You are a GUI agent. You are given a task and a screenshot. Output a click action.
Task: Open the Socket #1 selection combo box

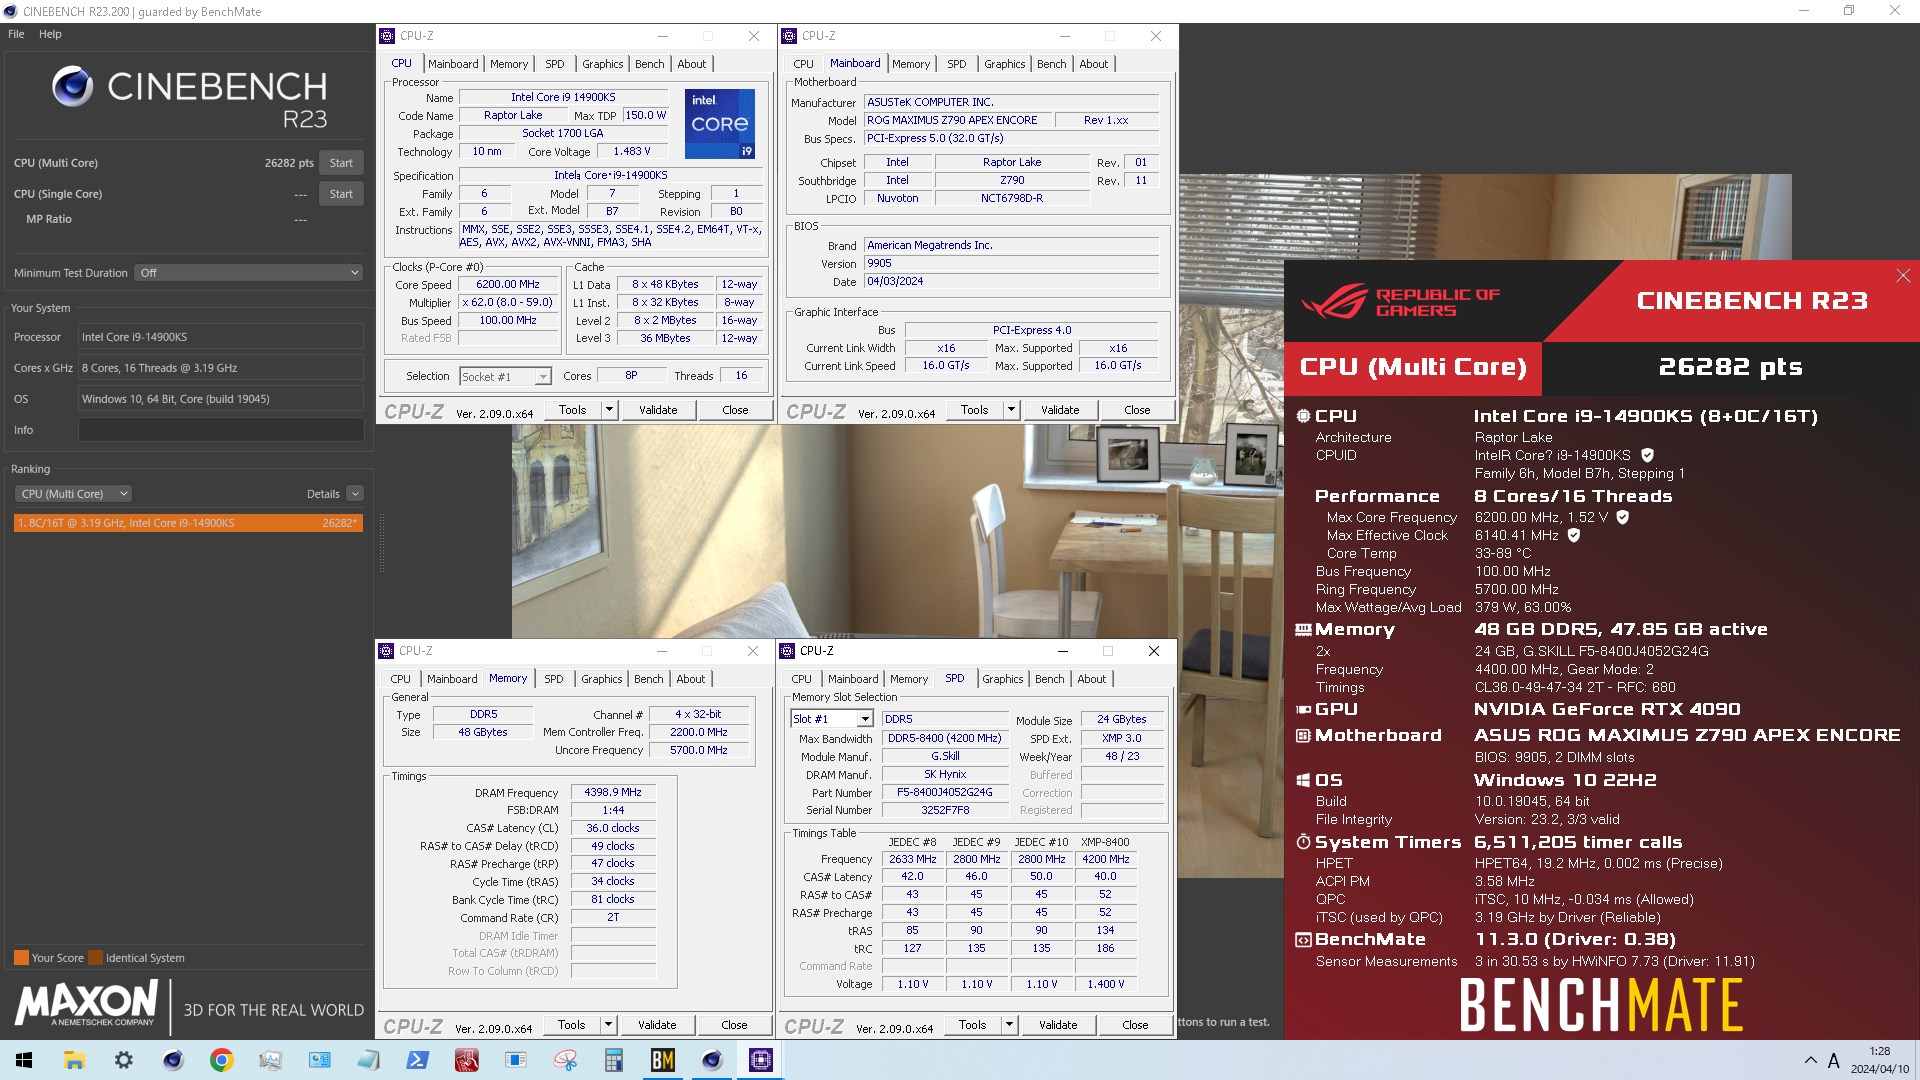click(505, 377)
